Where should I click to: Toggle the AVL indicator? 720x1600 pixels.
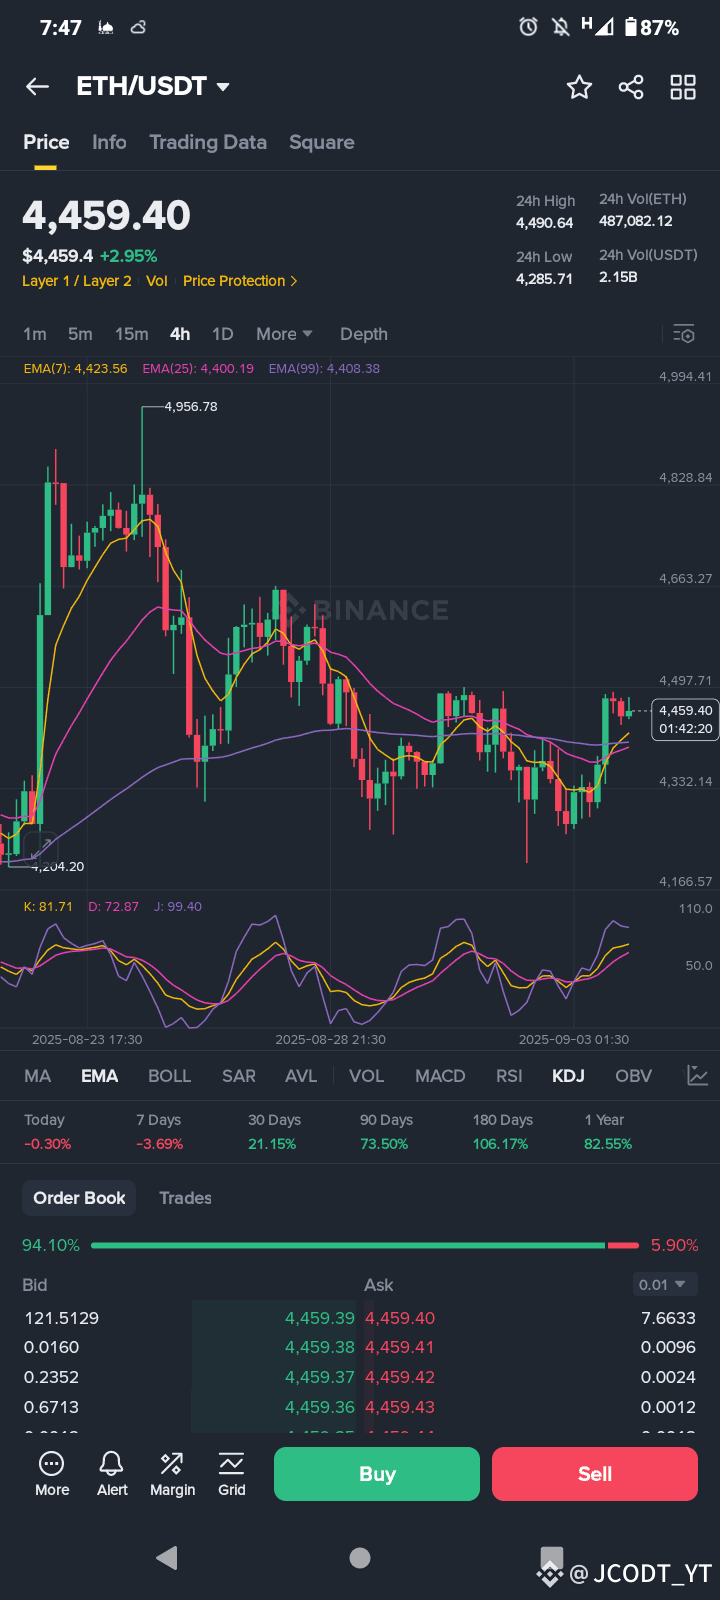(x=301, y=1076)
